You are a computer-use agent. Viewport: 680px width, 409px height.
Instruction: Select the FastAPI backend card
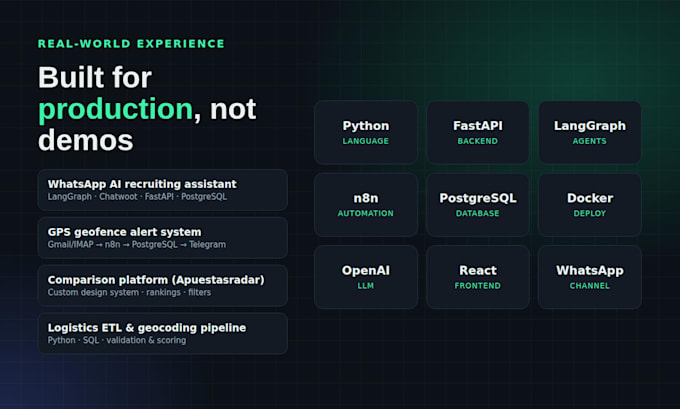click(x=477, y=132)
